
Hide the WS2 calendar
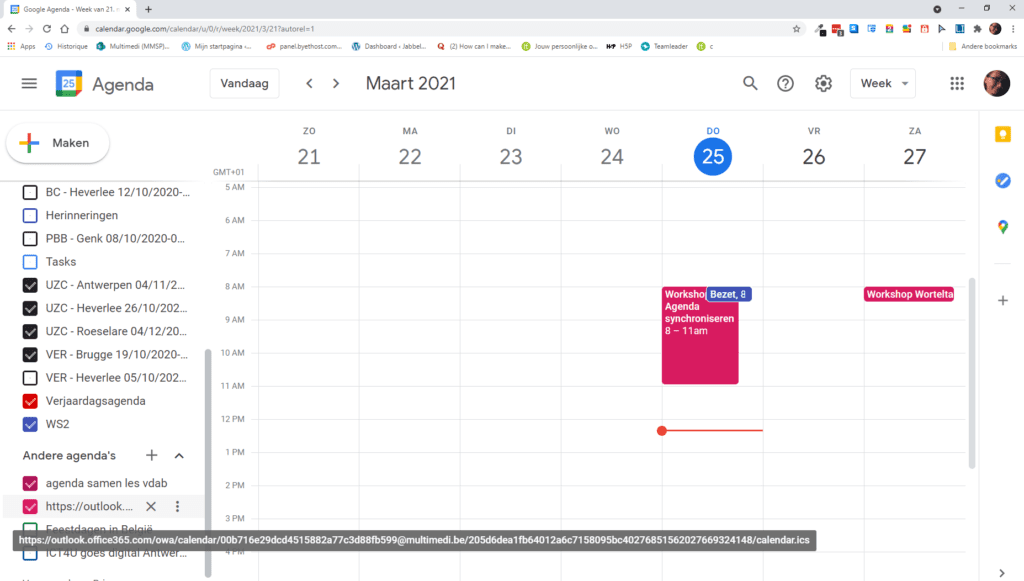(30, 424)
